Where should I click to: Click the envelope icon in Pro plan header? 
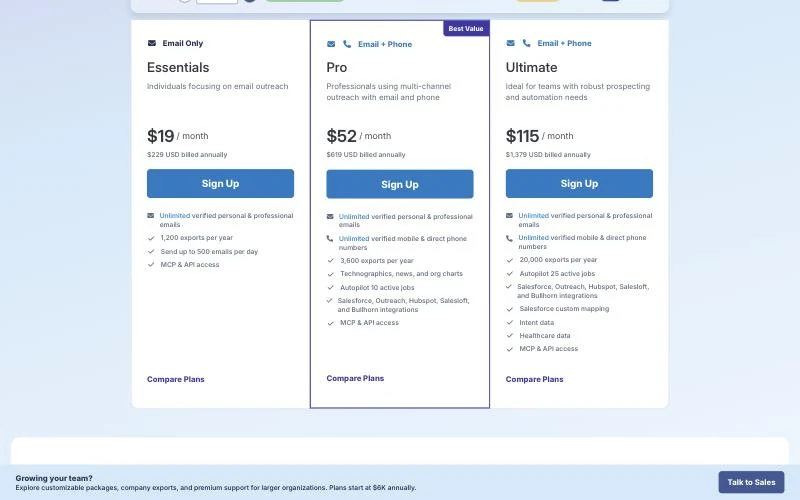pos(331,44)
